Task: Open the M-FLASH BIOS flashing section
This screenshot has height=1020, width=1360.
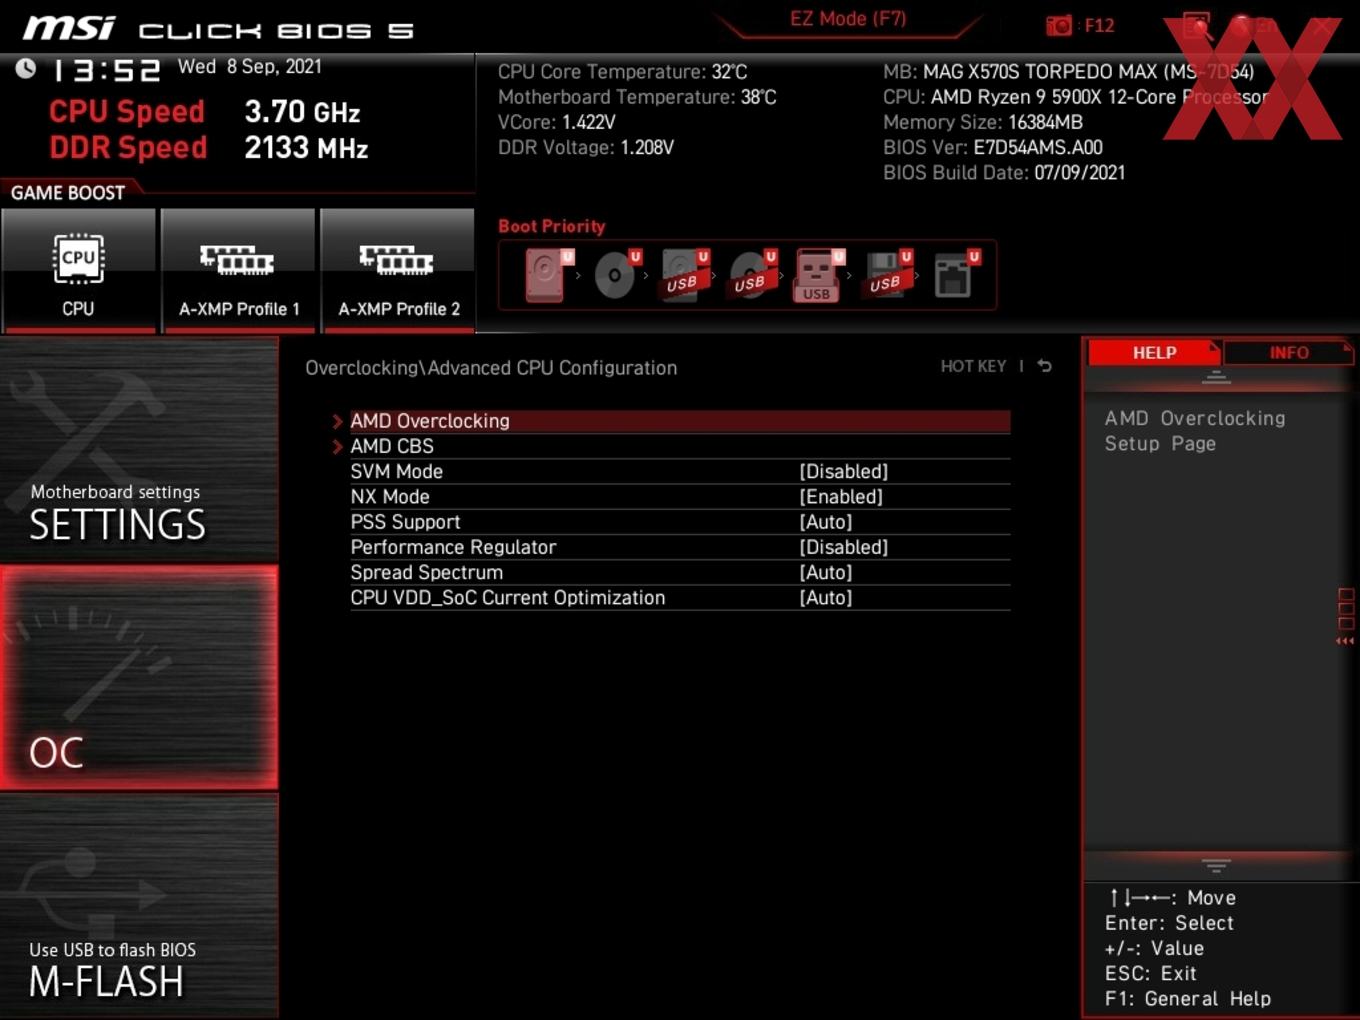Action: [139, 906]
